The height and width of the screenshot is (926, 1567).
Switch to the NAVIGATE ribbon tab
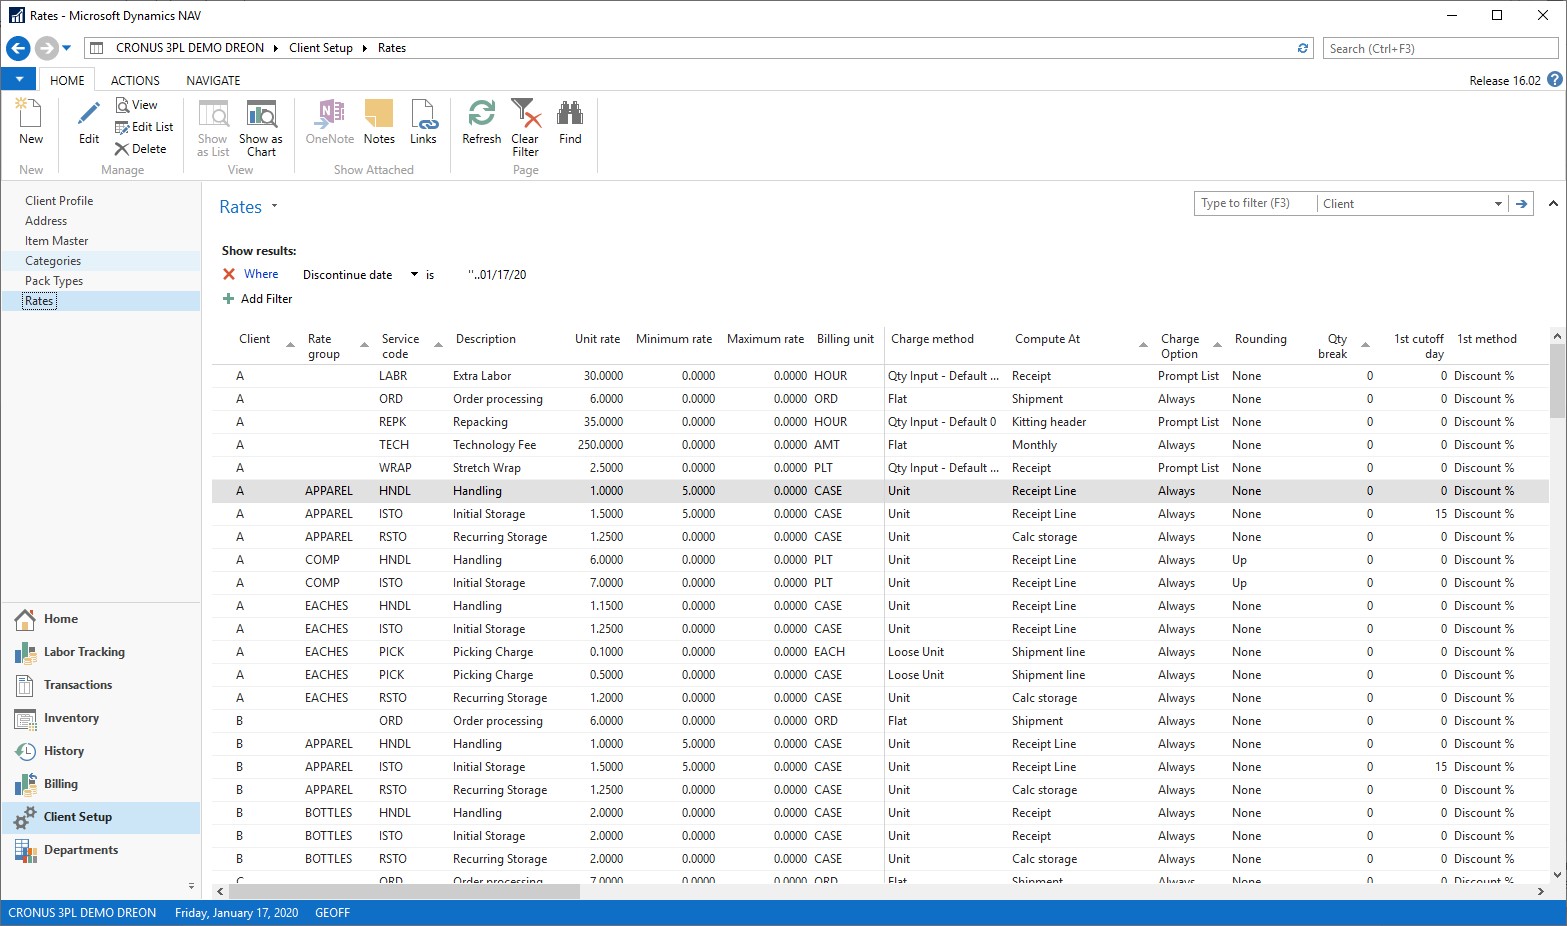point(213,80)
